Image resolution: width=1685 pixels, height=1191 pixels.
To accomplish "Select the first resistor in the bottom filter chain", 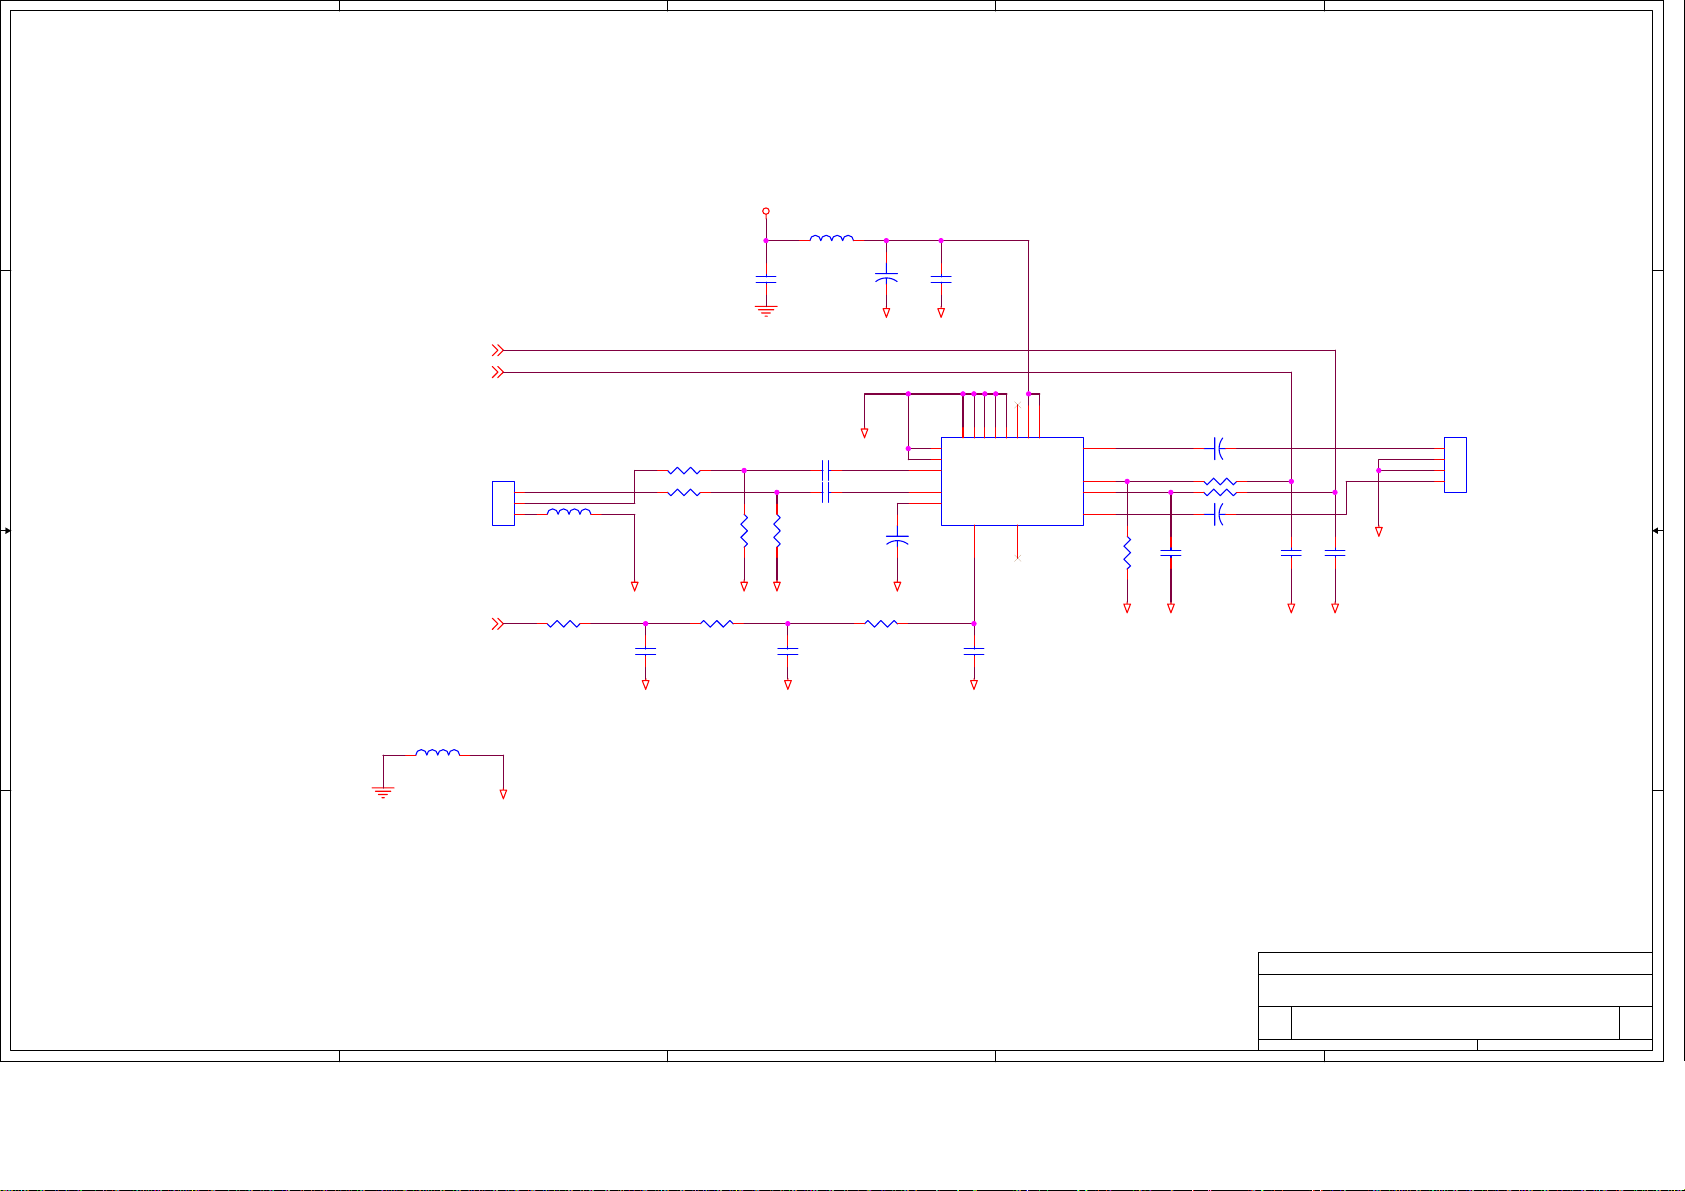I will pos(564,623).
